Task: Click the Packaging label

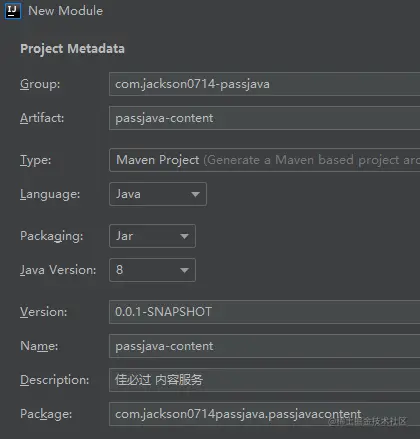Action: [x=52, y=236]
